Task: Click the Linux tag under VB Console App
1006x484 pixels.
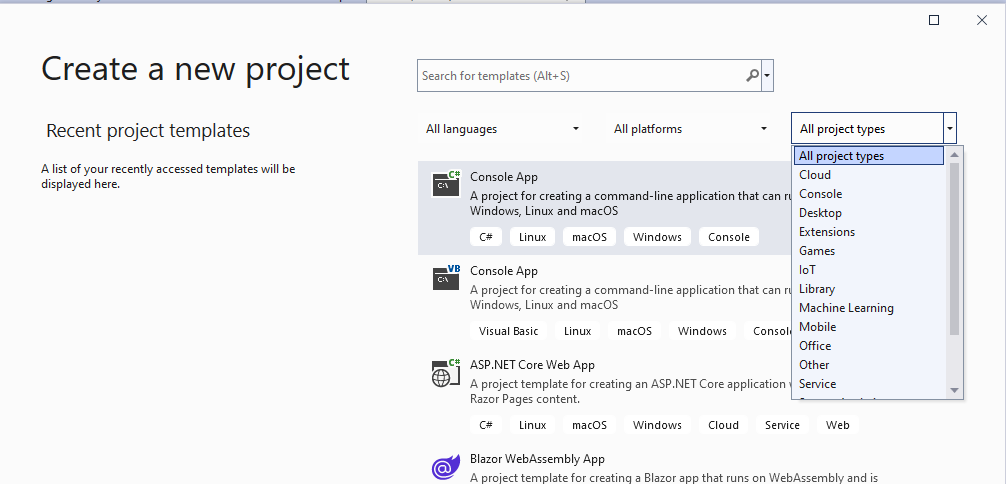Action: click(x=577, y=331)
